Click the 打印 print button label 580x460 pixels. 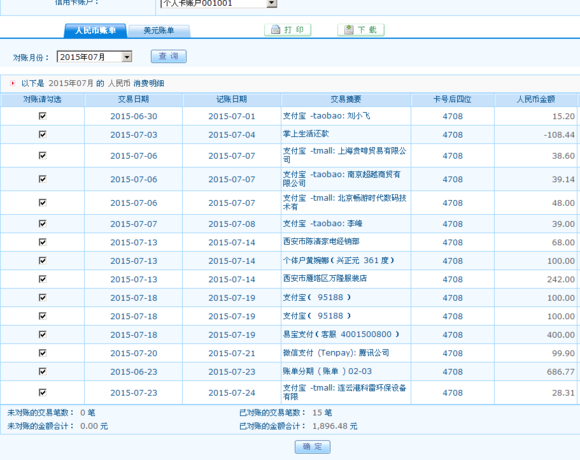point(294,30)
